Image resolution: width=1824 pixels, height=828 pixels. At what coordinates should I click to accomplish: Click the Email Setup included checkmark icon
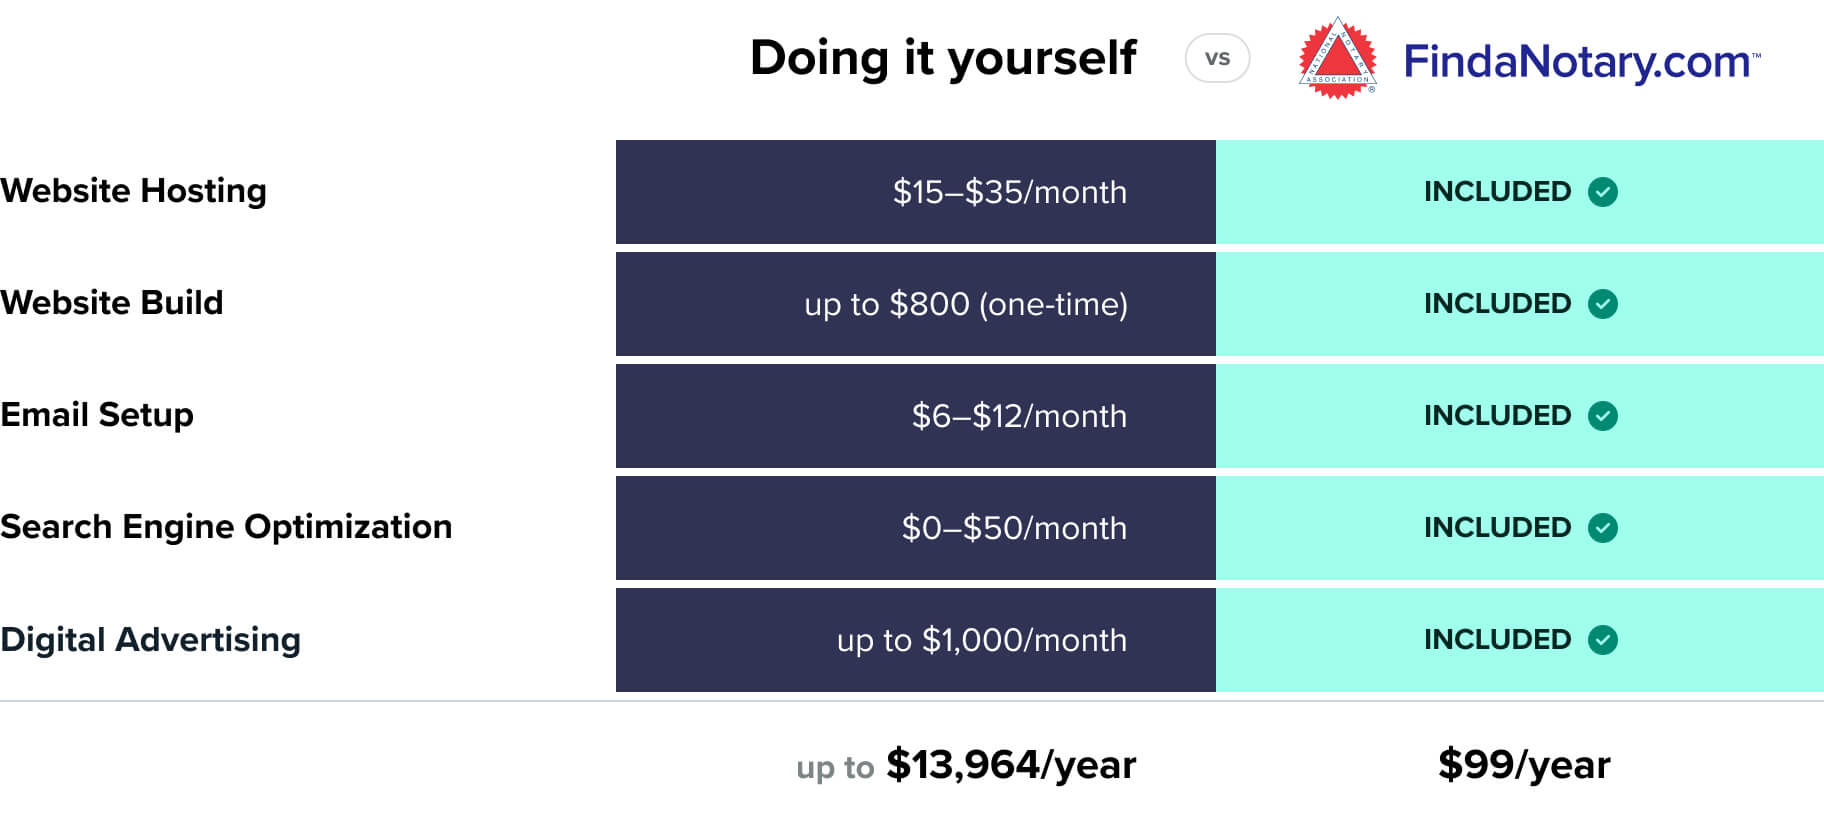1603,415
